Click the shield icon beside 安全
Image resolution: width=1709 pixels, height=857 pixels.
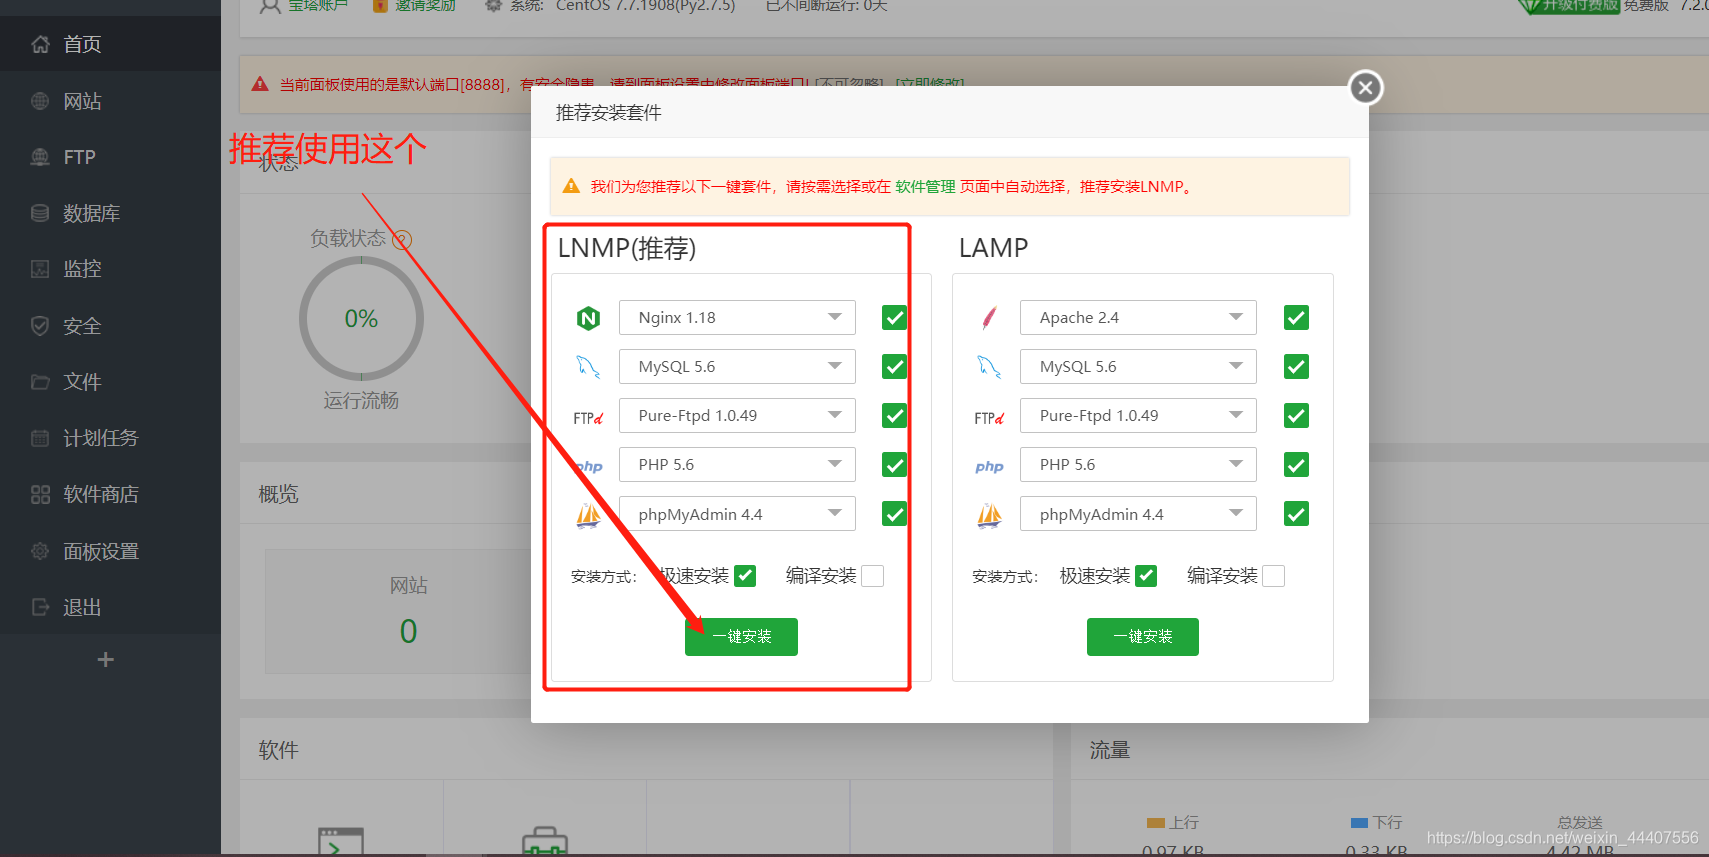tap(40, 326)
